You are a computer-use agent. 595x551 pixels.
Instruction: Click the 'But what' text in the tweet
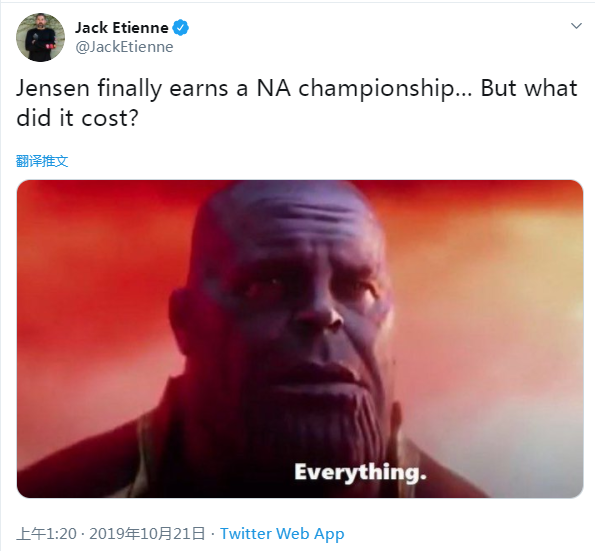pyautogui.click(x=529, y=88)
